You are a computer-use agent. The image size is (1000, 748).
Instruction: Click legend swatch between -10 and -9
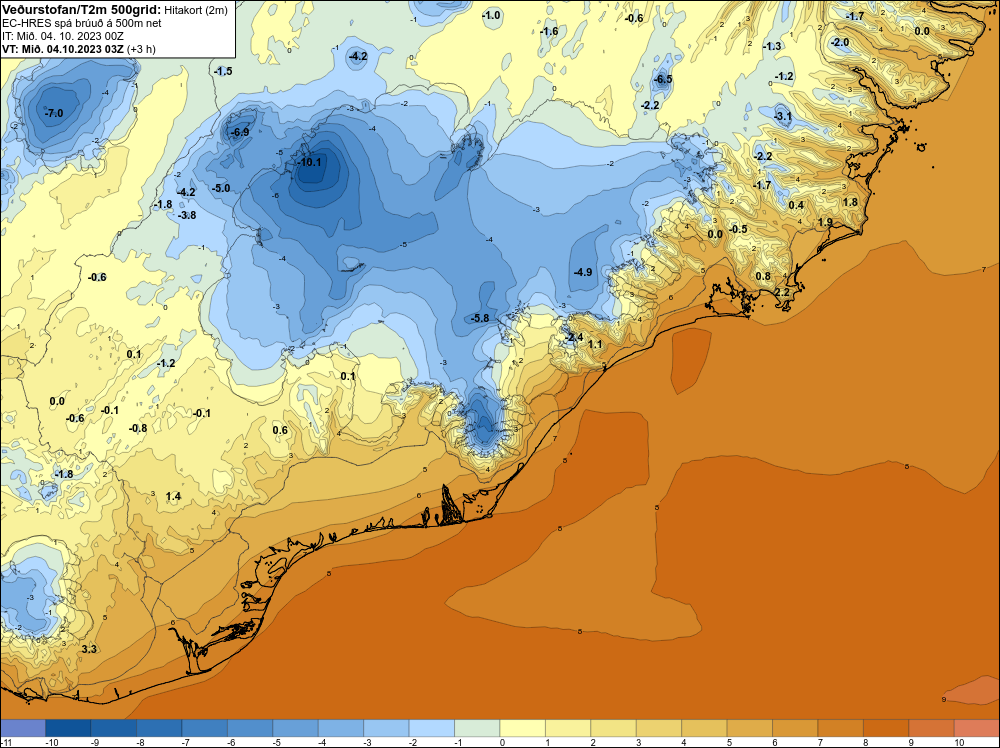tap(68, 728)
